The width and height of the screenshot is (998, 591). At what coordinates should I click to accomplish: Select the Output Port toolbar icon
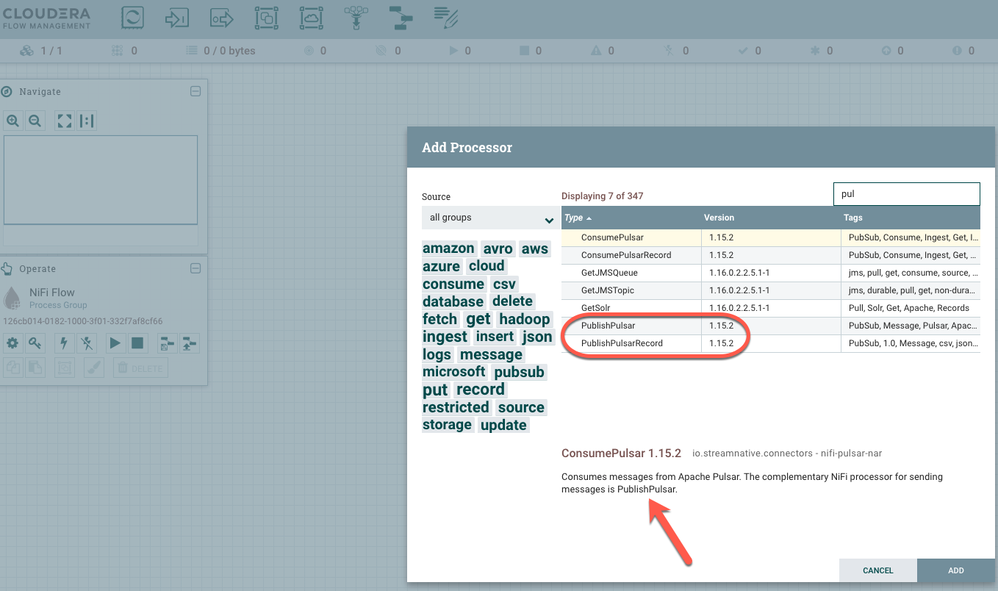tap(222, 17)
